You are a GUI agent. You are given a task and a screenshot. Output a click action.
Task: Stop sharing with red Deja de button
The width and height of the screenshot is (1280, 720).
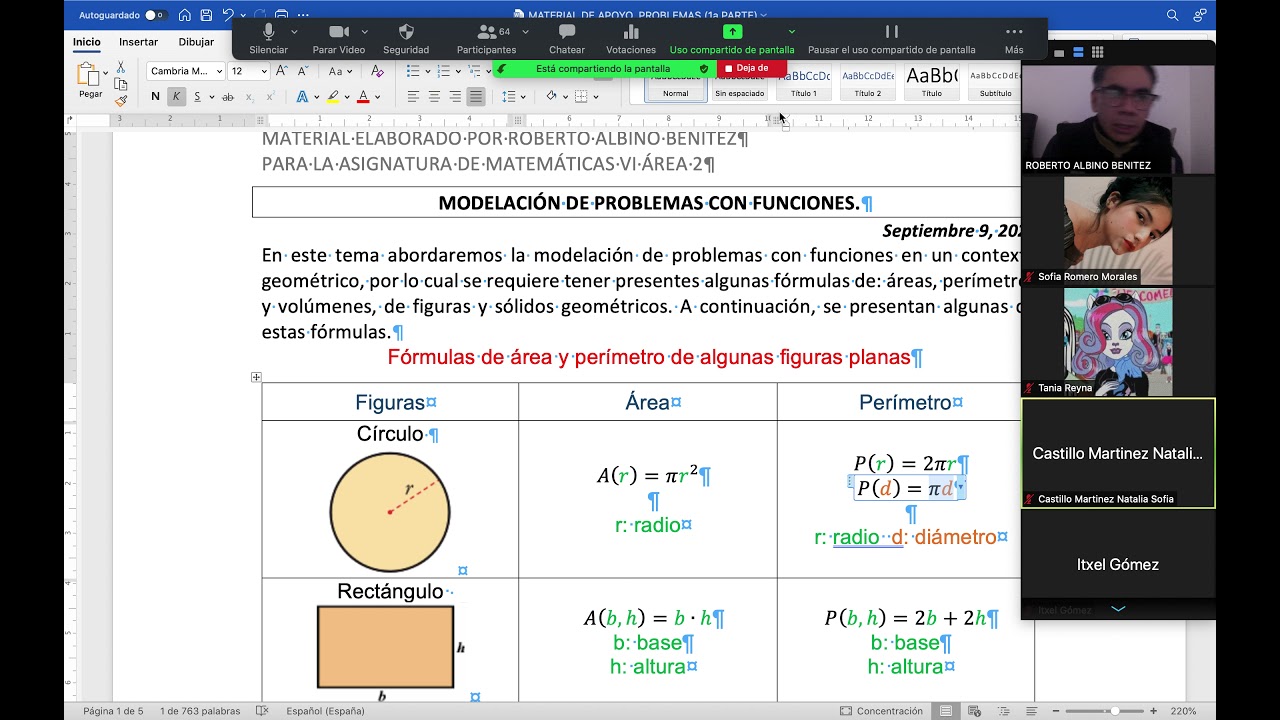click(752, 68)
